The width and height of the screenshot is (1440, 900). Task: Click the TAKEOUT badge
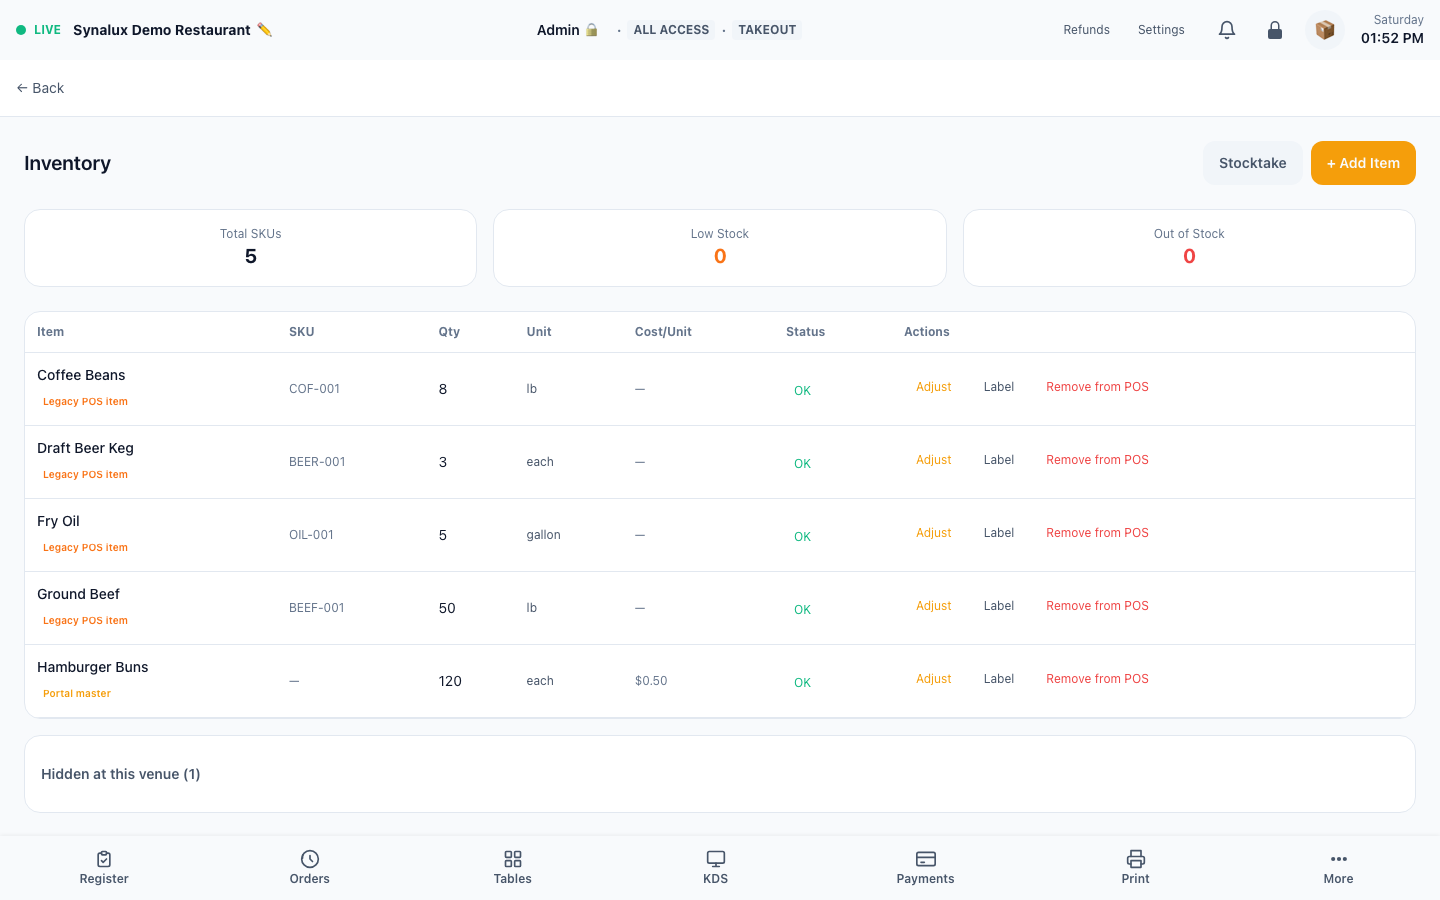click(x=767, y=30)
